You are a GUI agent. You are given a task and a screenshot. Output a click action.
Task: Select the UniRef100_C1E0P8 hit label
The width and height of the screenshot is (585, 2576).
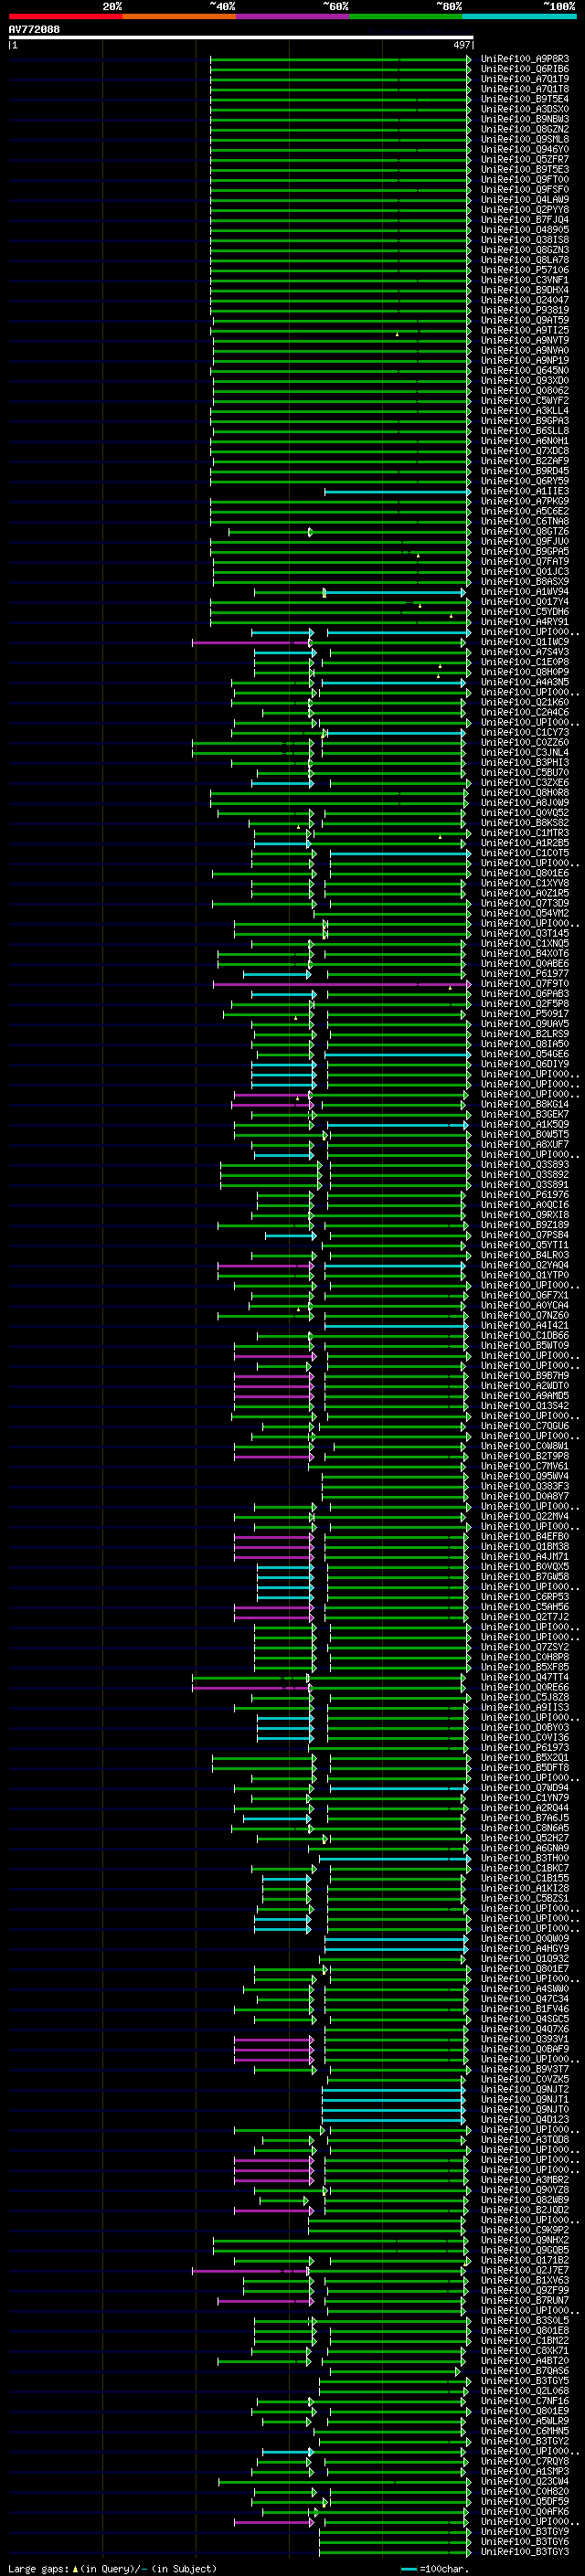(525, 662)
